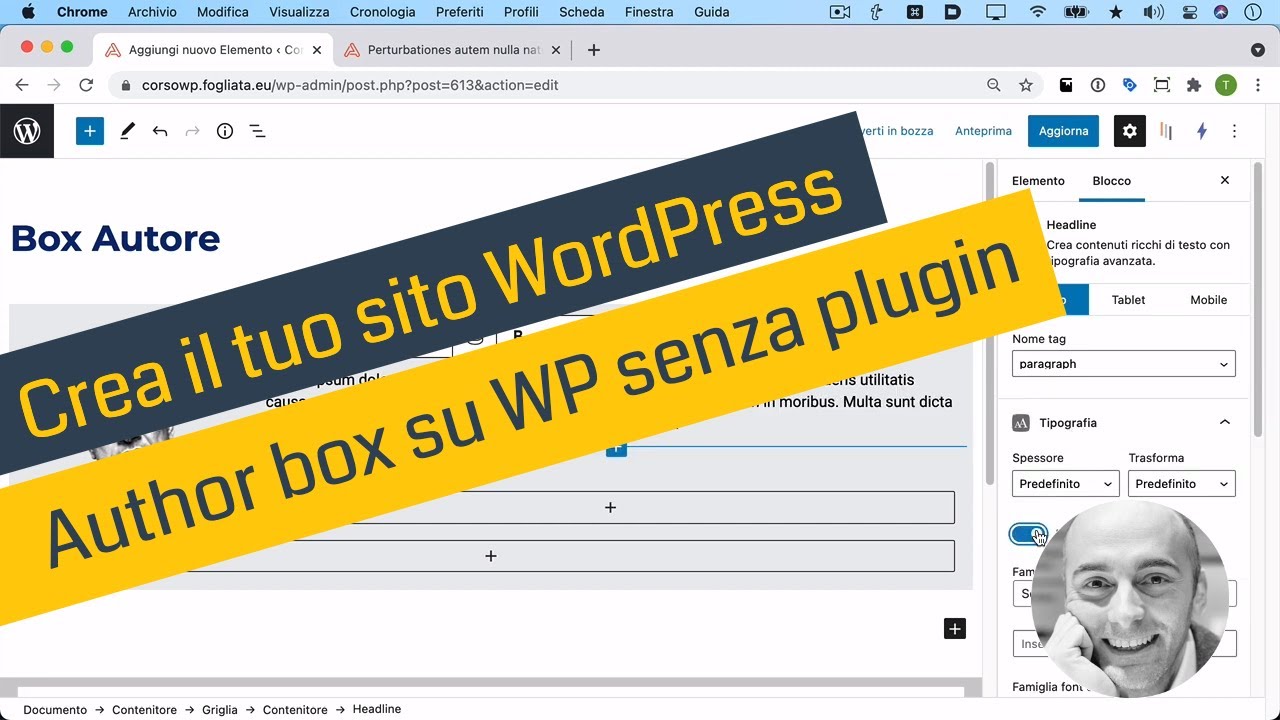Click the WordPress logo in the top corner
The height and width of the screenshot is (720, 1280).
27,131
